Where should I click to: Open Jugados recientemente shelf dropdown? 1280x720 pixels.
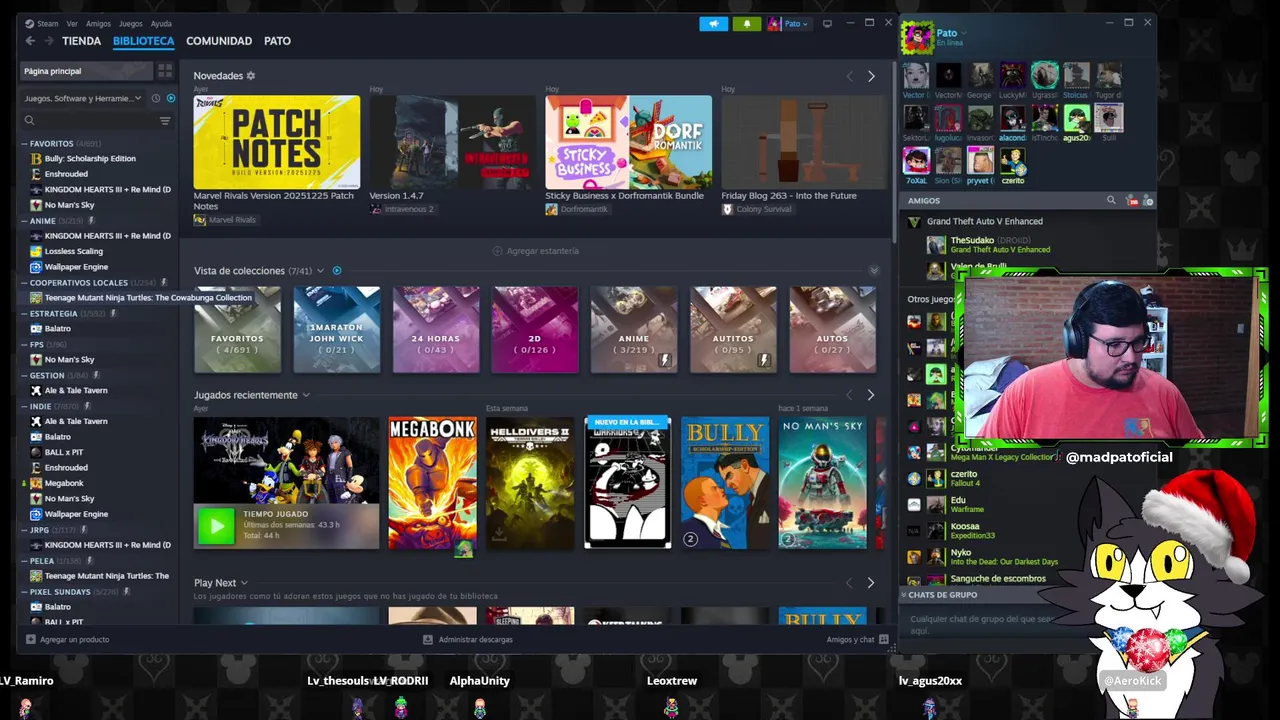pos(306,395)
